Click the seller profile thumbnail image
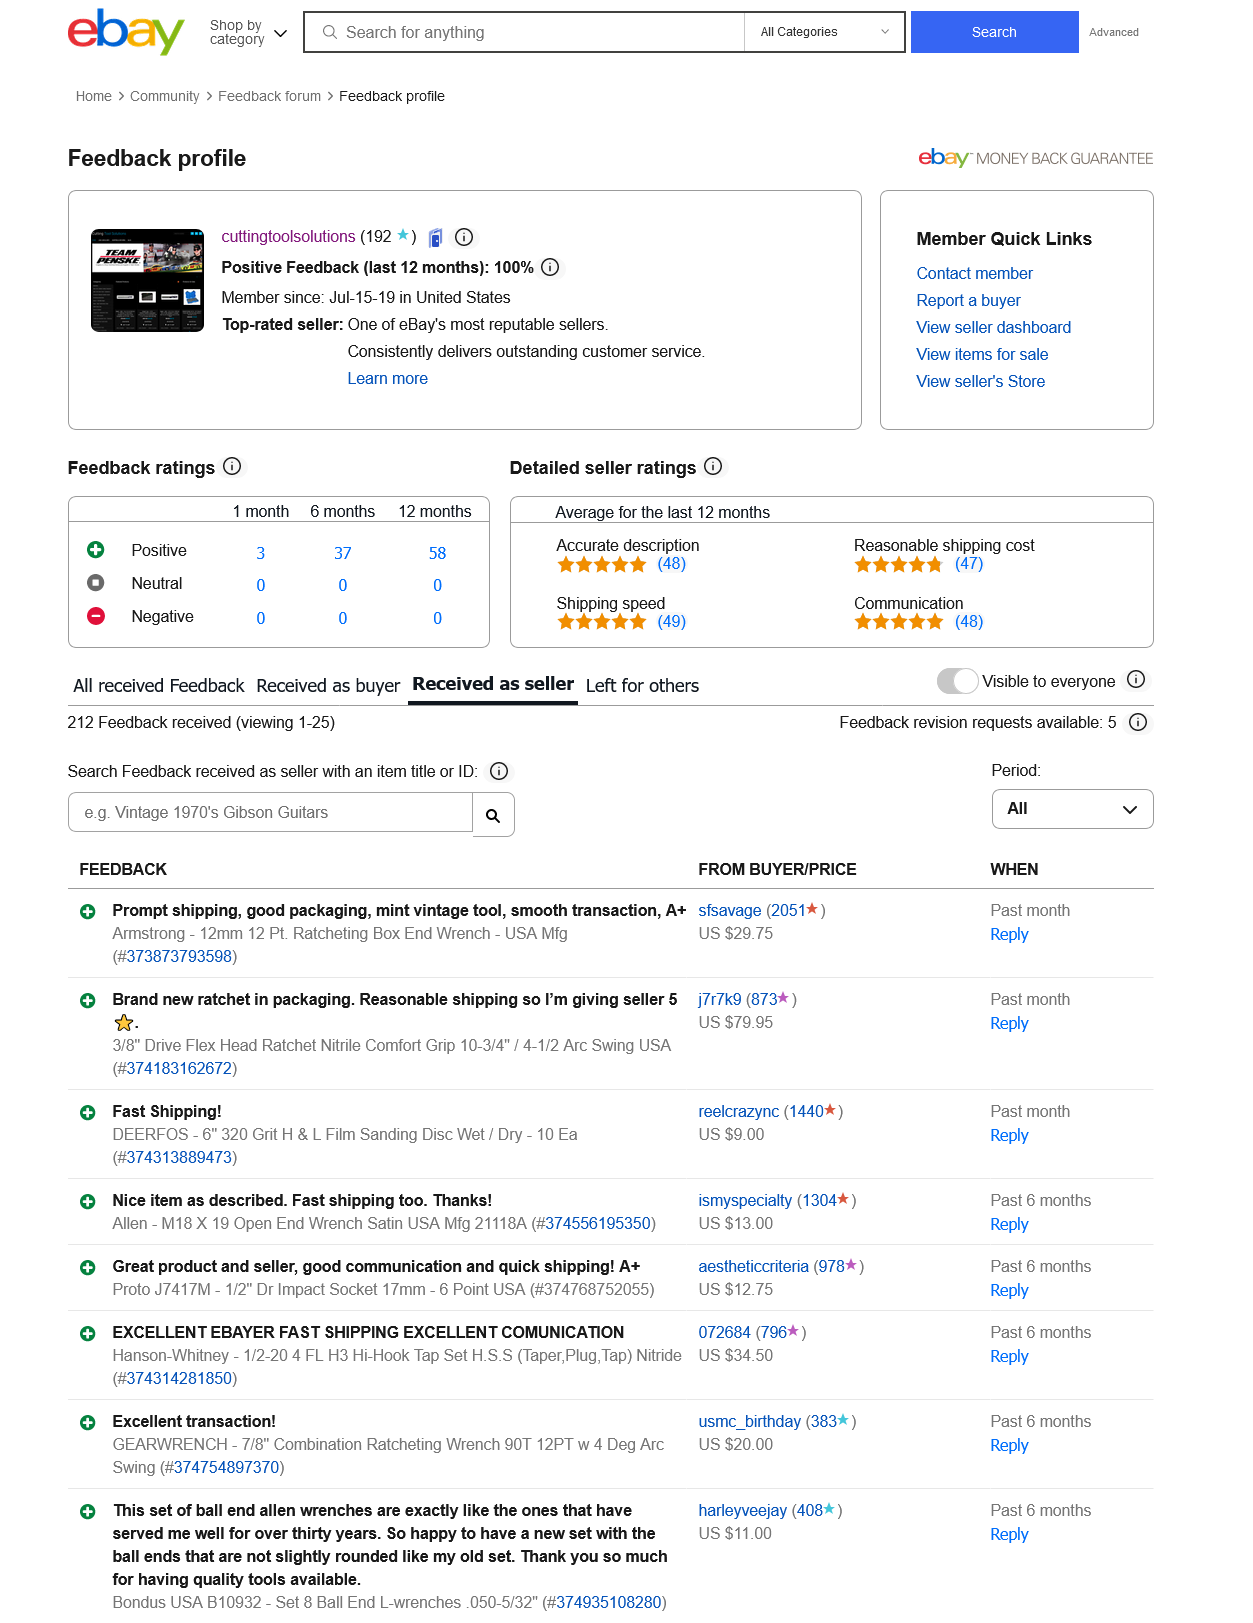Screen dimensions: 1253x1623 [148, 280]
